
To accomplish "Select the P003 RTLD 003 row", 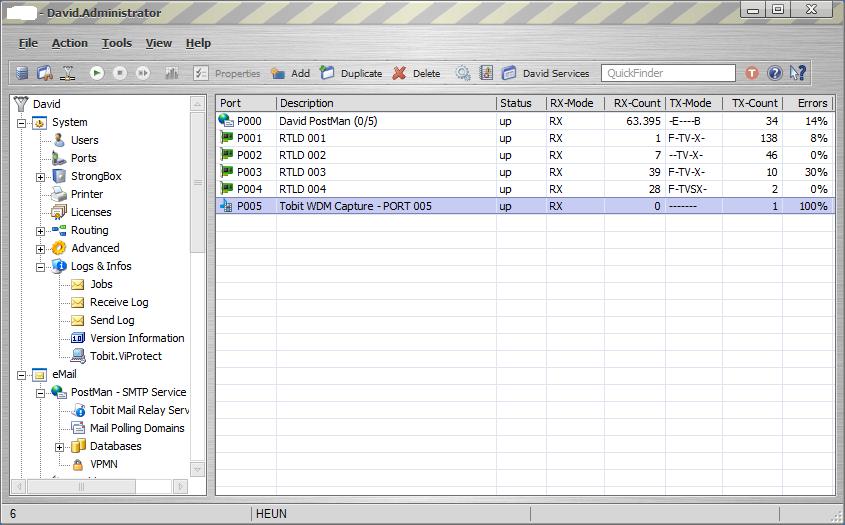I will [525, 172].
